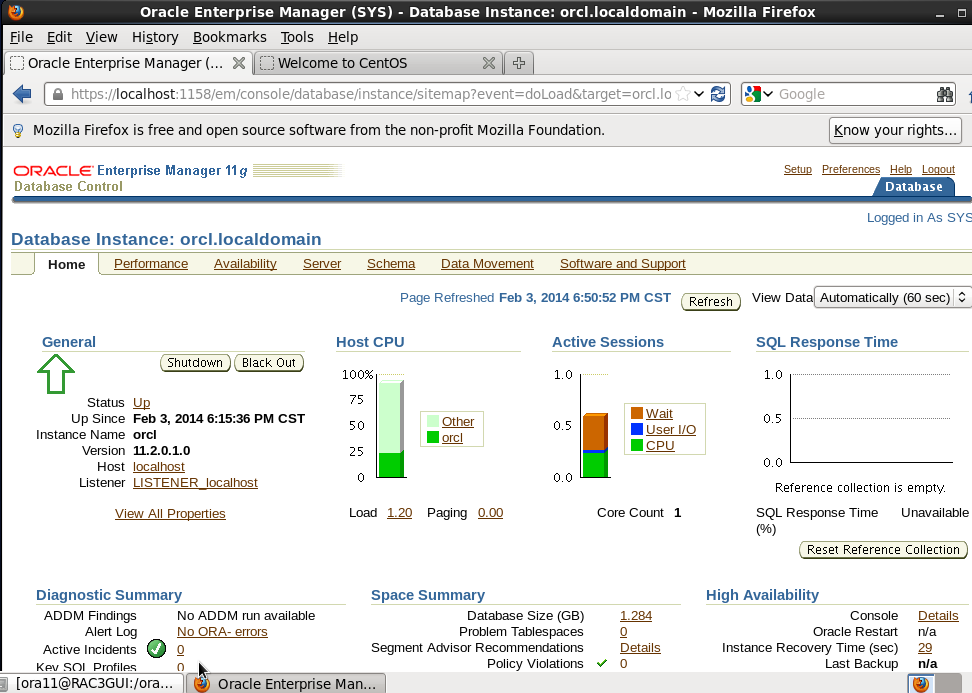Reload the page via refresh icon
Screen dimensions: 972x693
pyautogui.click(x=718, y=94)
